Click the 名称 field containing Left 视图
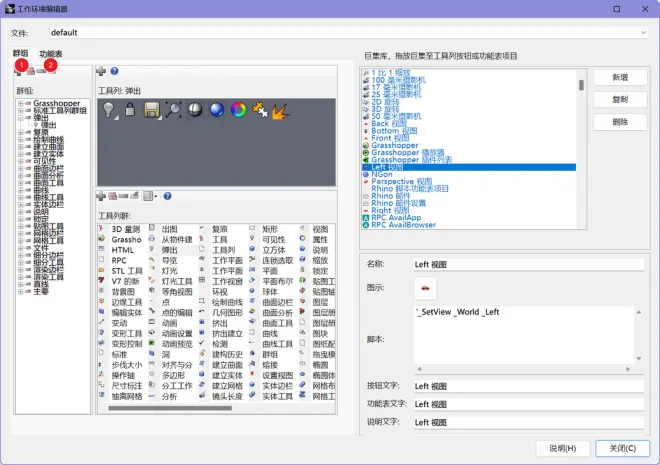This screenshot has width=660, height=465. tap(528, 265)
